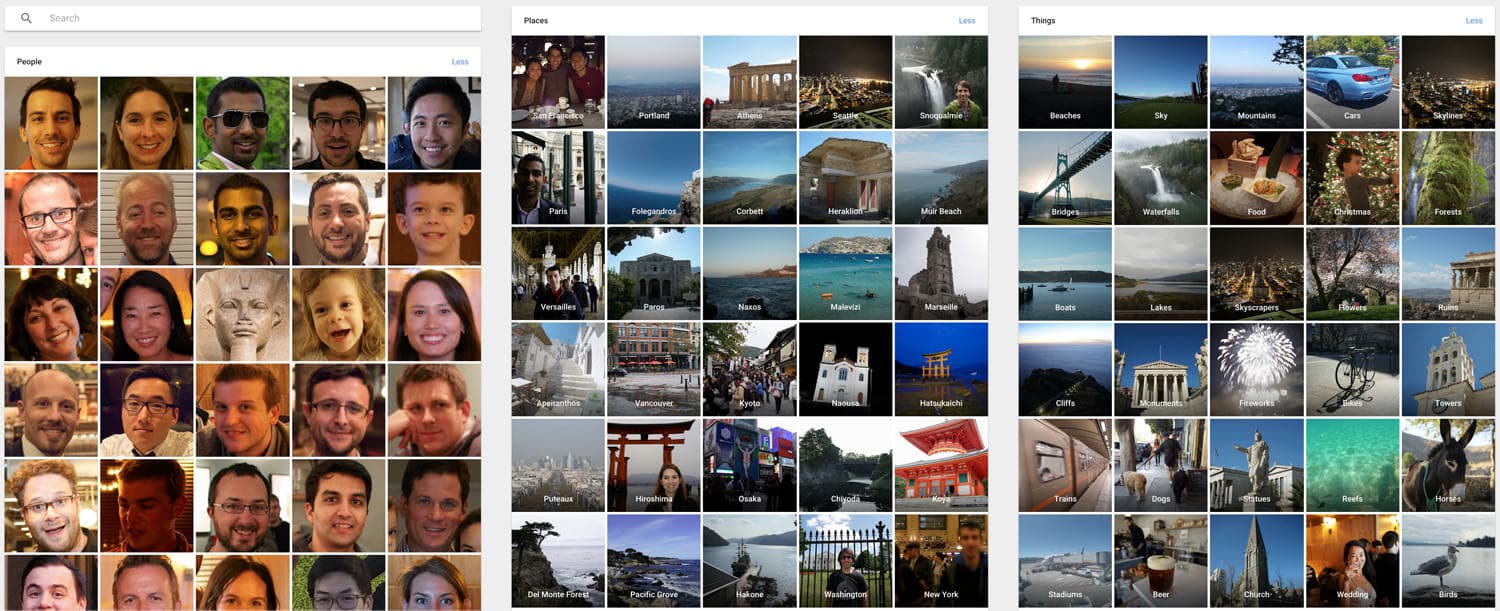The image size is (1500, 611).
Task: Select the Folegandros thumbnail
Action: coord(654,178)
